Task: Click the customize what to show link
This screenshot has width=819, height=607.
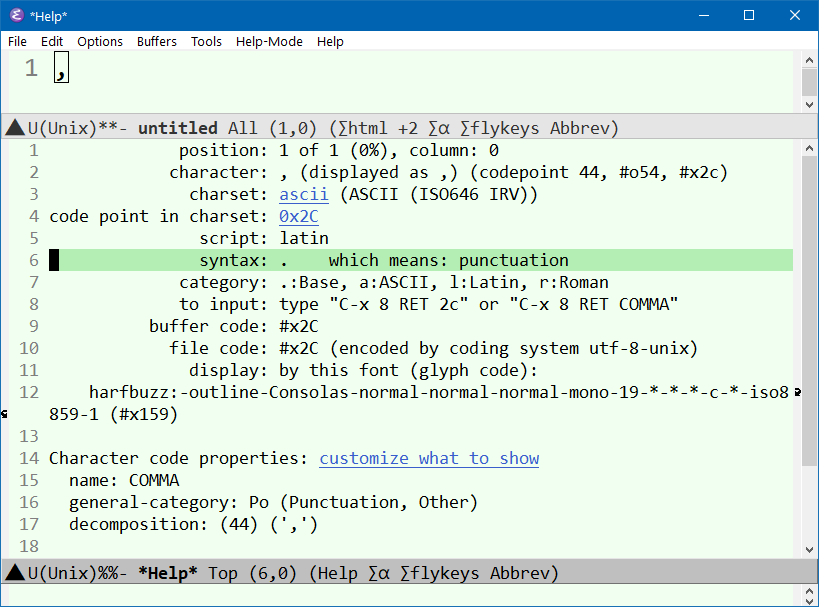Action: 429,458
